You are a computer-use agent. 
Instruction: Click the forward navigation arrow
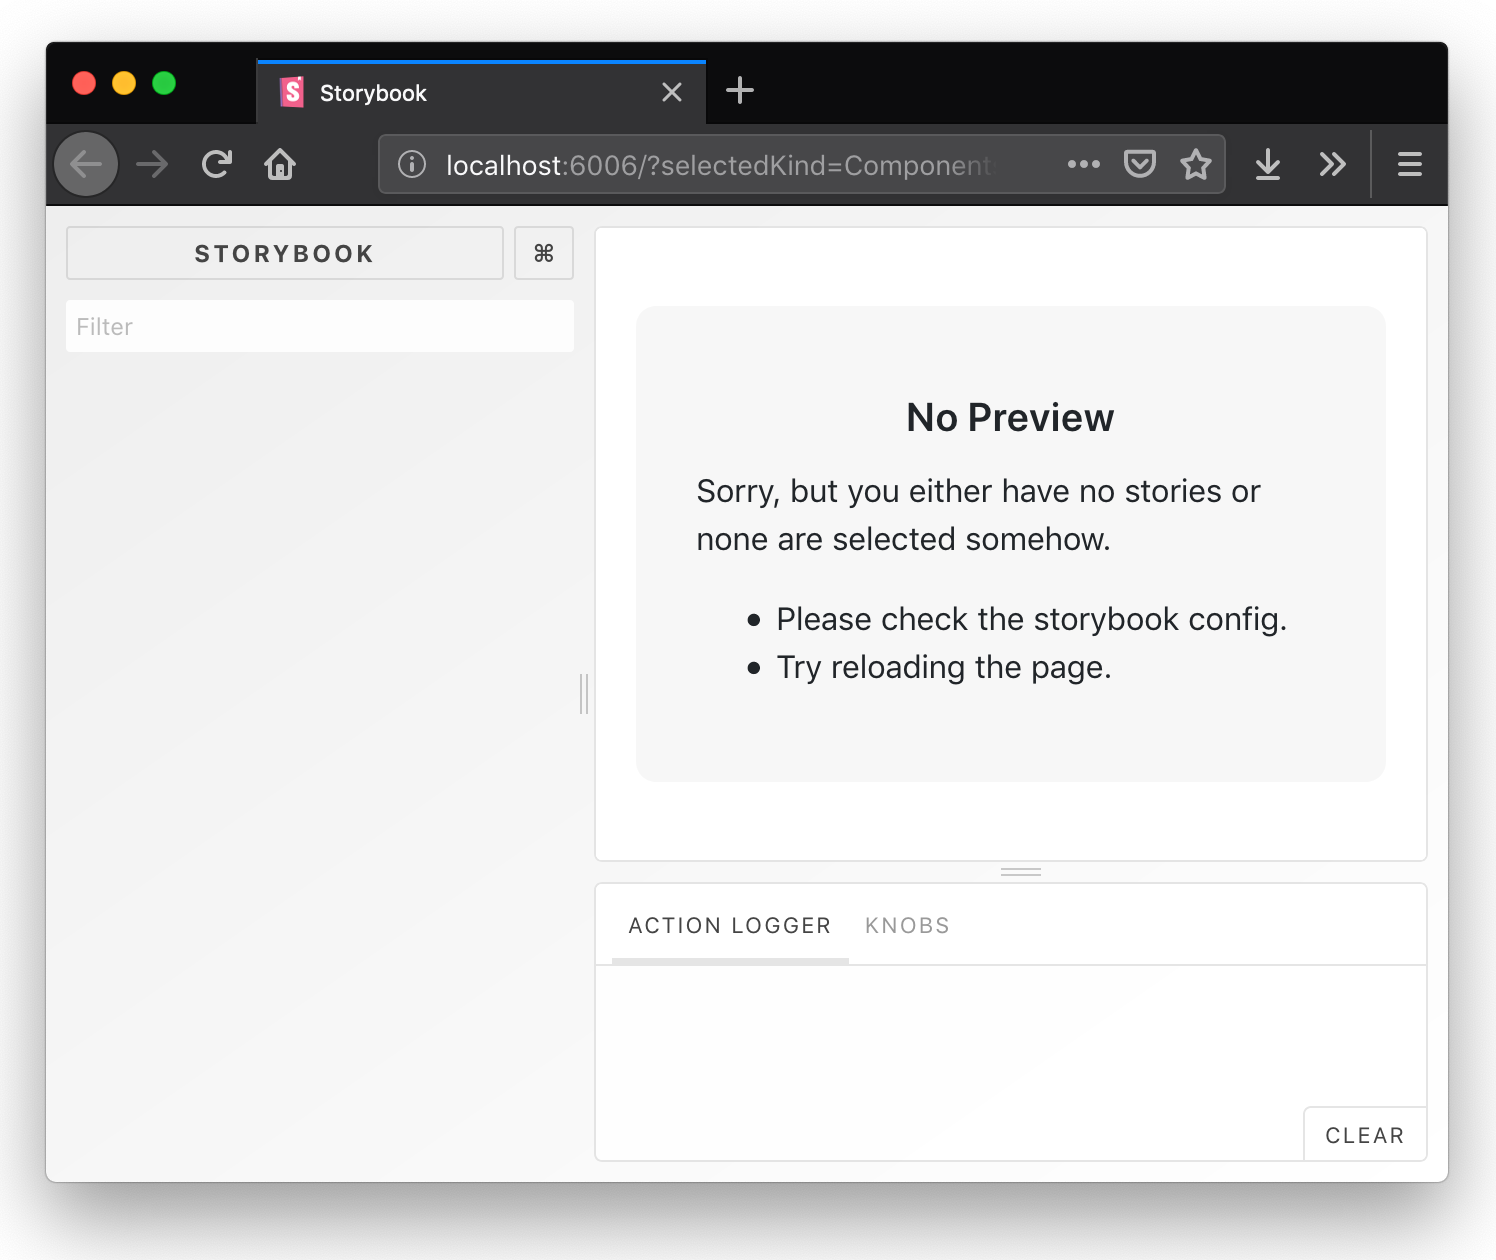(x=151, y=163)
